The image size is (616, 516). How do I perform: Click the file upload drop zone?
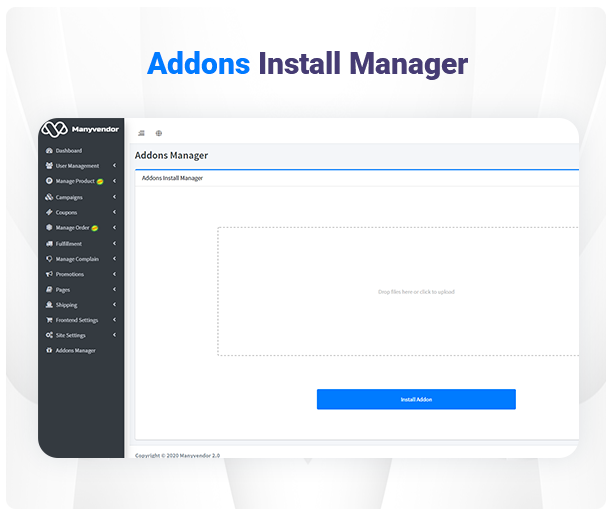[x=398, y=291]
